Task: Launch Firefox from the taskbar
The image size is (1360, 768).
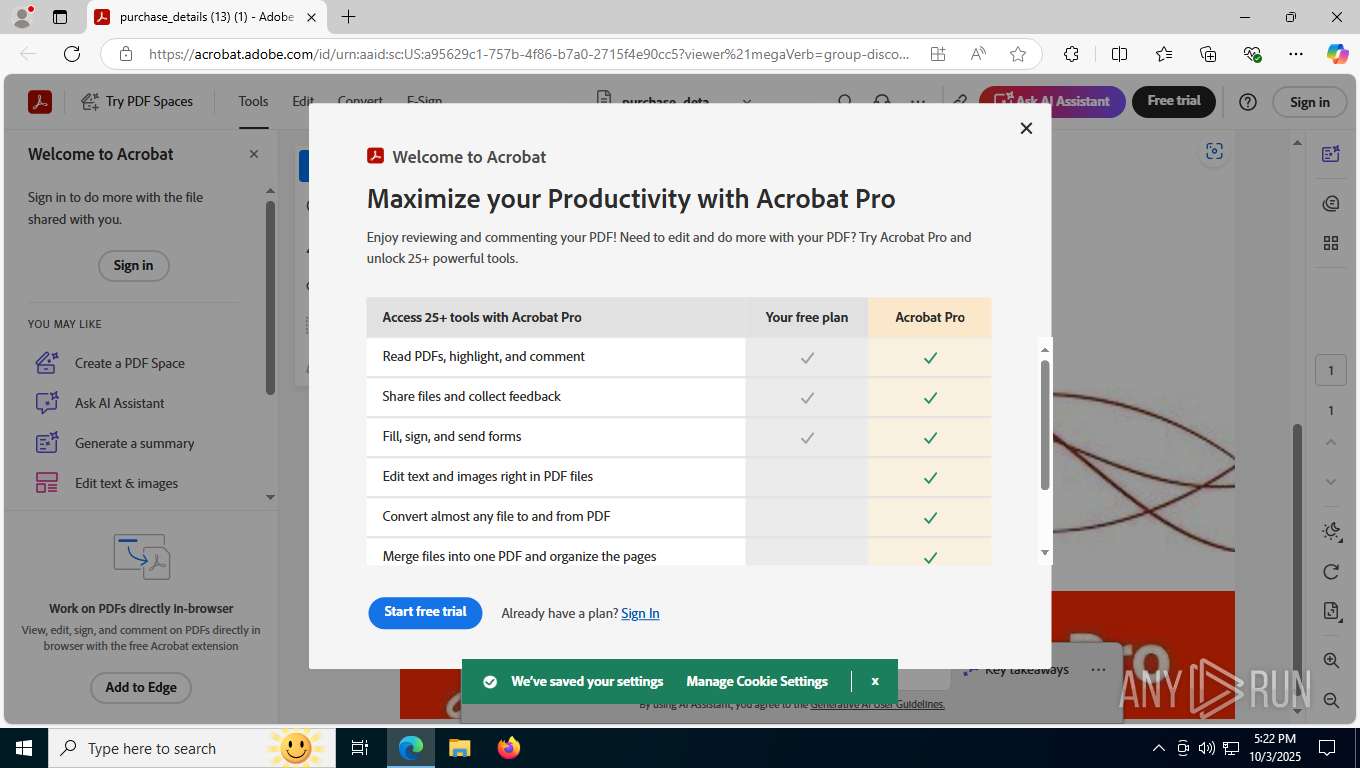Action: click(509, 748)
